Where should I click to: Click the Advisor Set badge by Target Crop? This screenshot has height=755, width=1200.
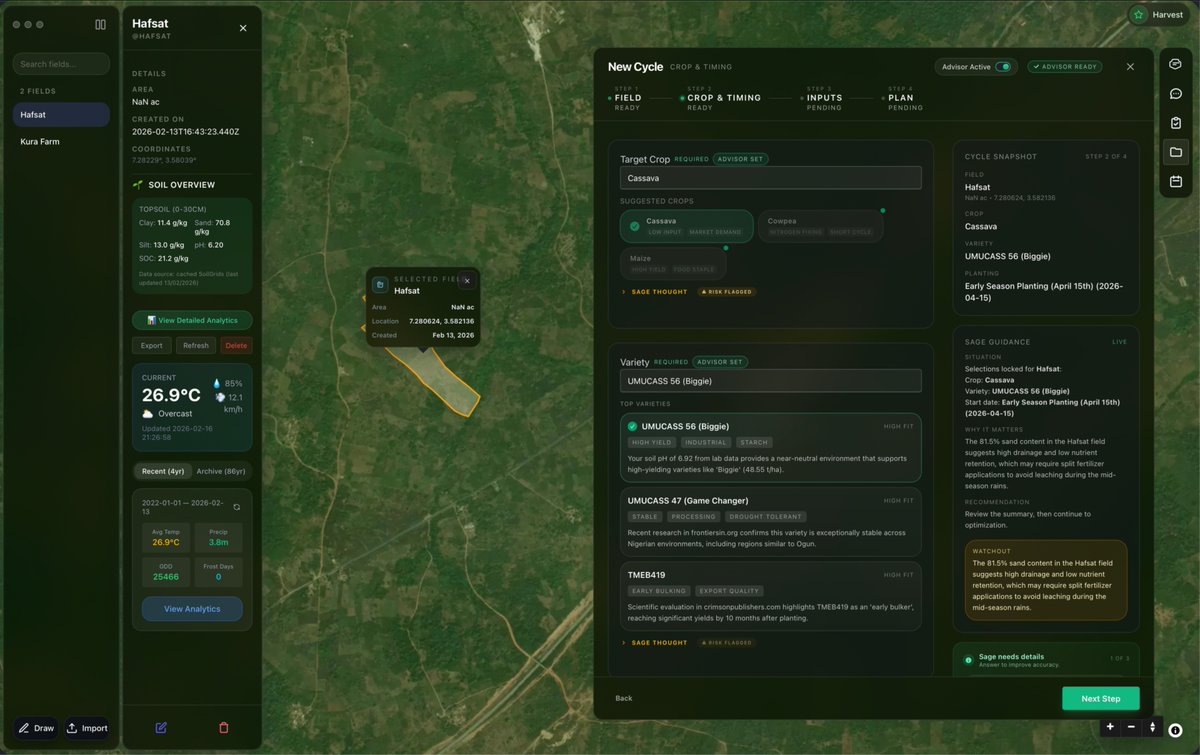[x=740, y=159]
